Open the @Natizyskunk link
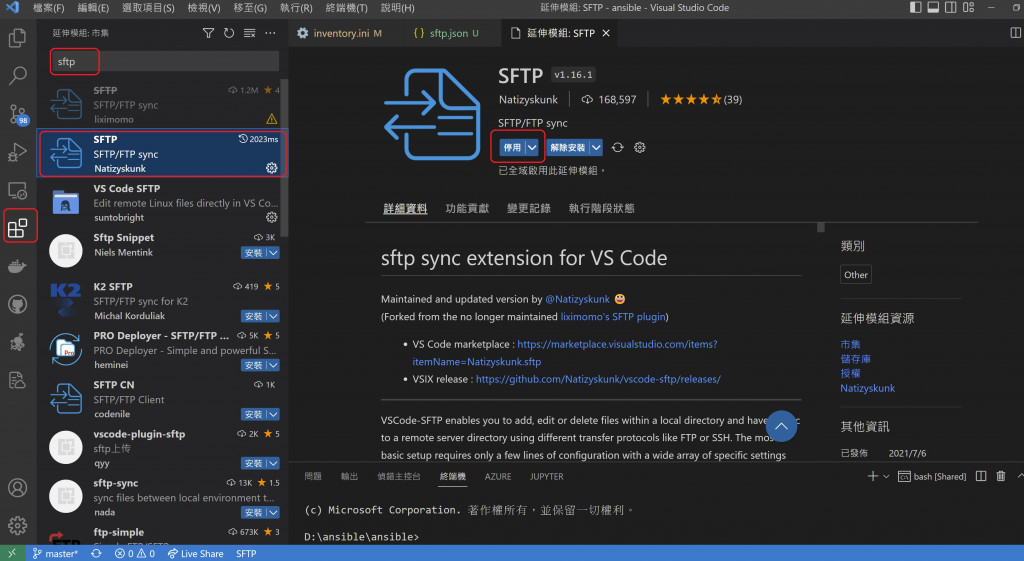This screenshot has height=561, width=1024. pyautogui.click(x=577, y=299)
